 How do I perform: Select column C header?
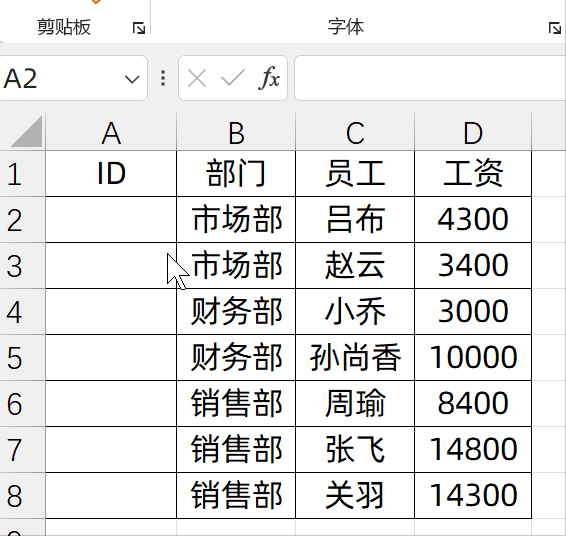coord(355,132)
